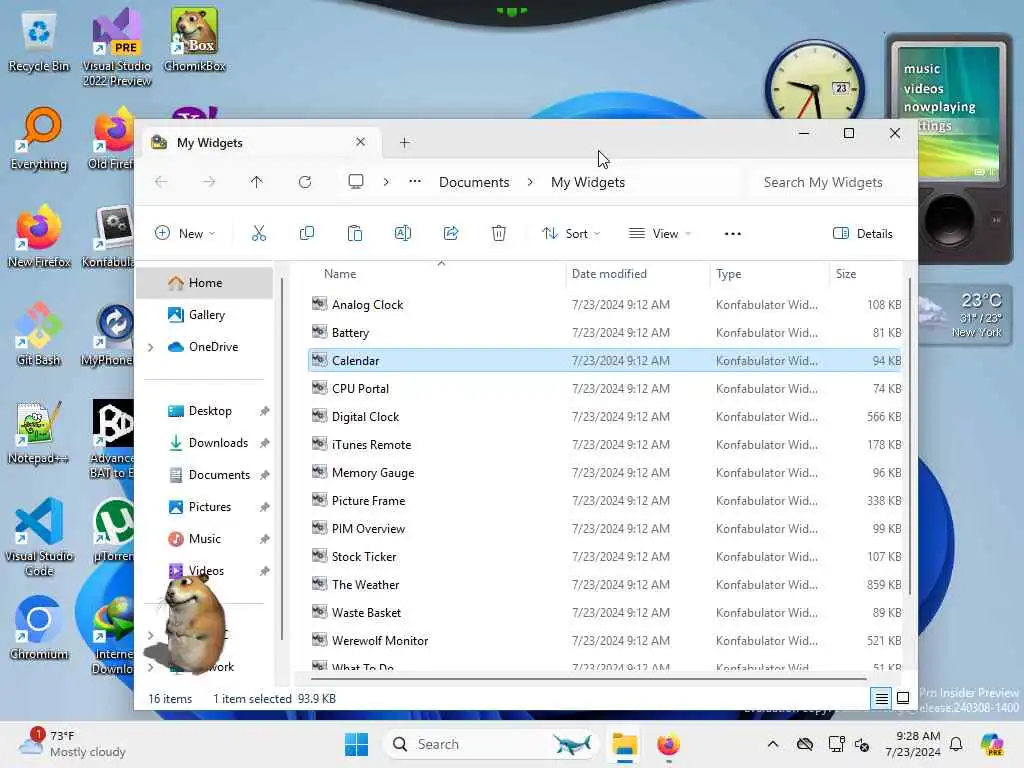Show hidden system tray icons chevron

[773, 744]
